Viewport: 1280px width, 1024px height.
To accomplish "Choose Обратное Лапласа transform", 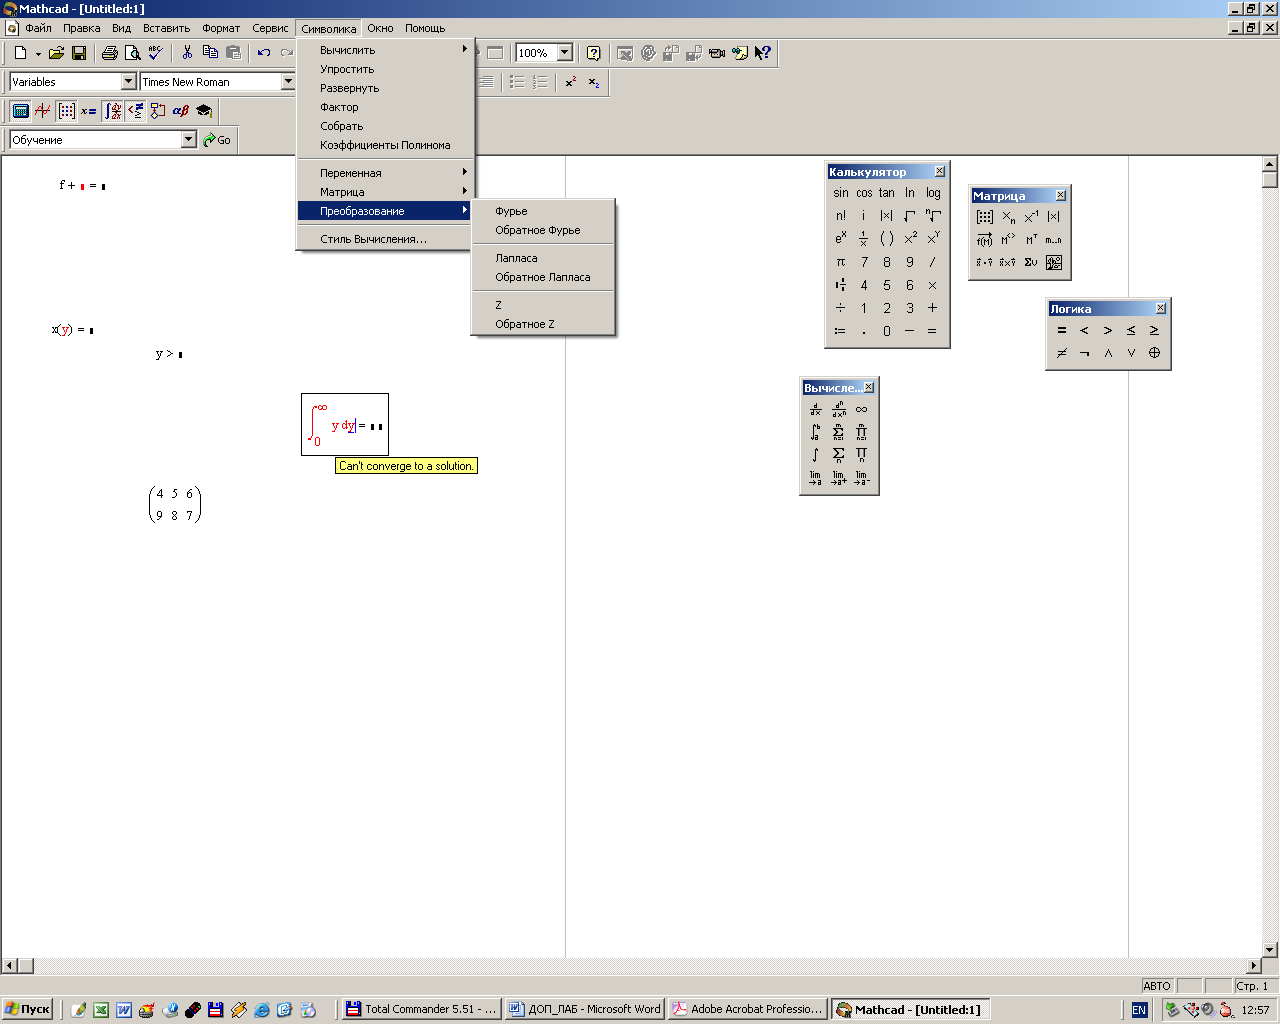I will [x=543, y=277].
